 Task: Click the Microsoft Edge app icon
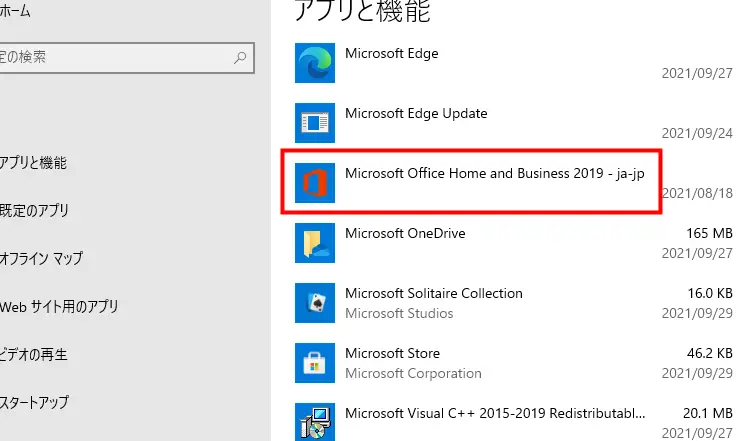tap(315, 63)
